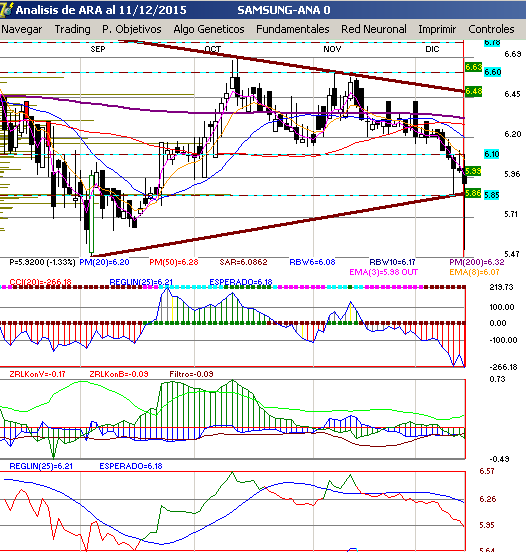Image resolution: width=526 pixels, height=552 pixels.
Task: Click the green 5.86 price tag
Action: 473,193
